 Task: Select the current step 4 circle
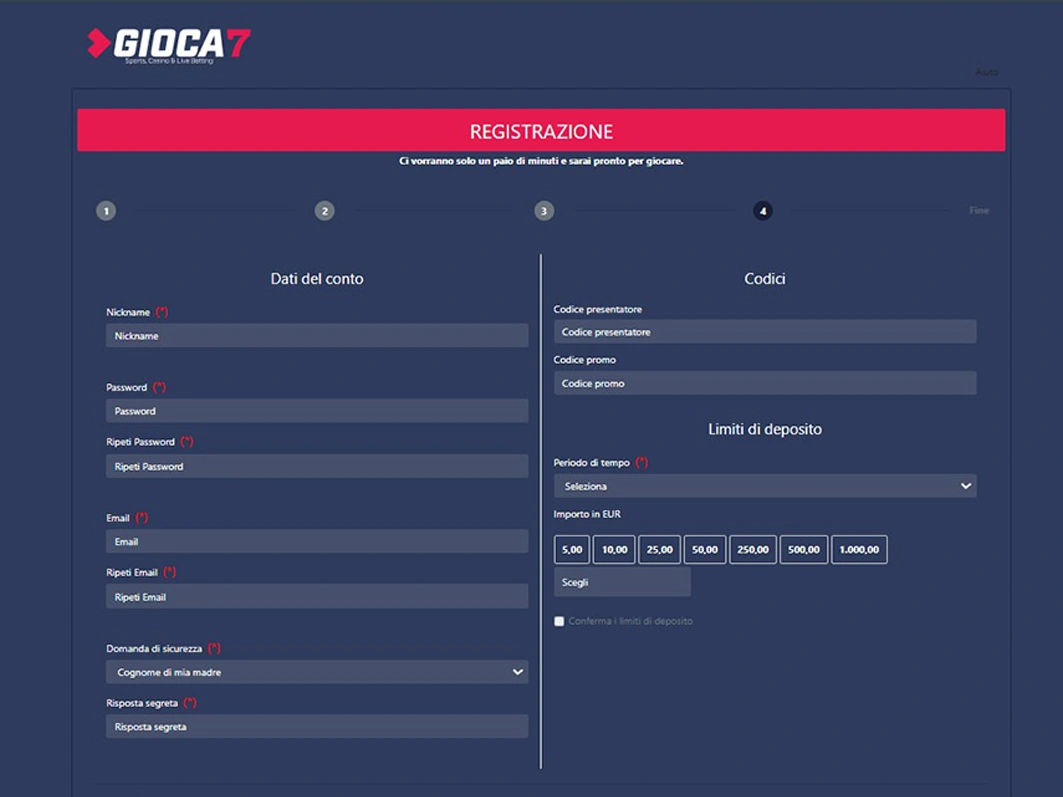[763, 211]
